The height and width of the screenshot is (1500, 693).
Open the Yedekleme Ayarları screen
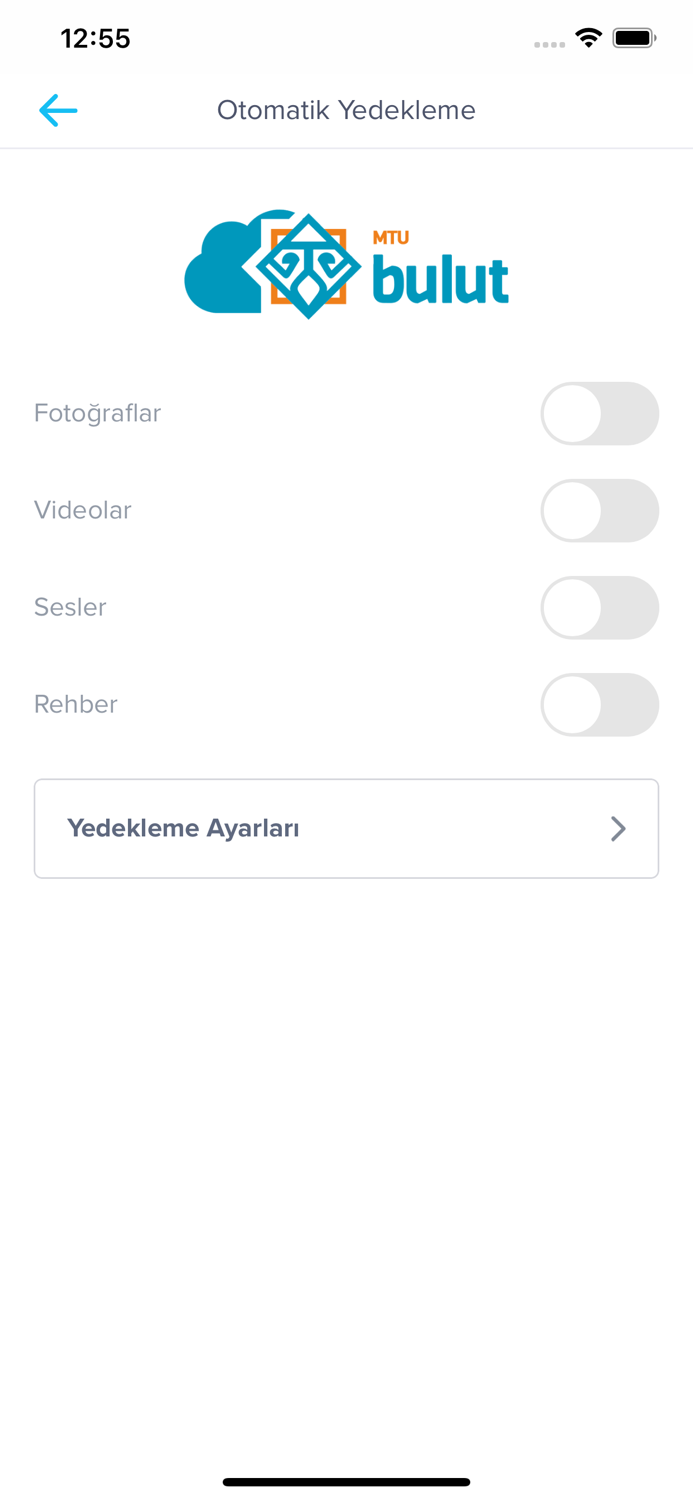346,828
